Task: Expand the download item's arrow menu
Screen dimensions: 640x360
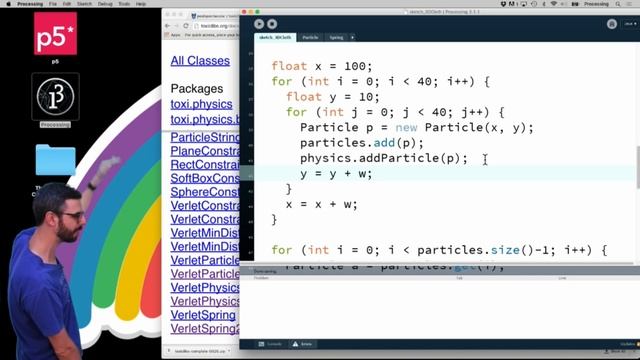Action: 229,351
